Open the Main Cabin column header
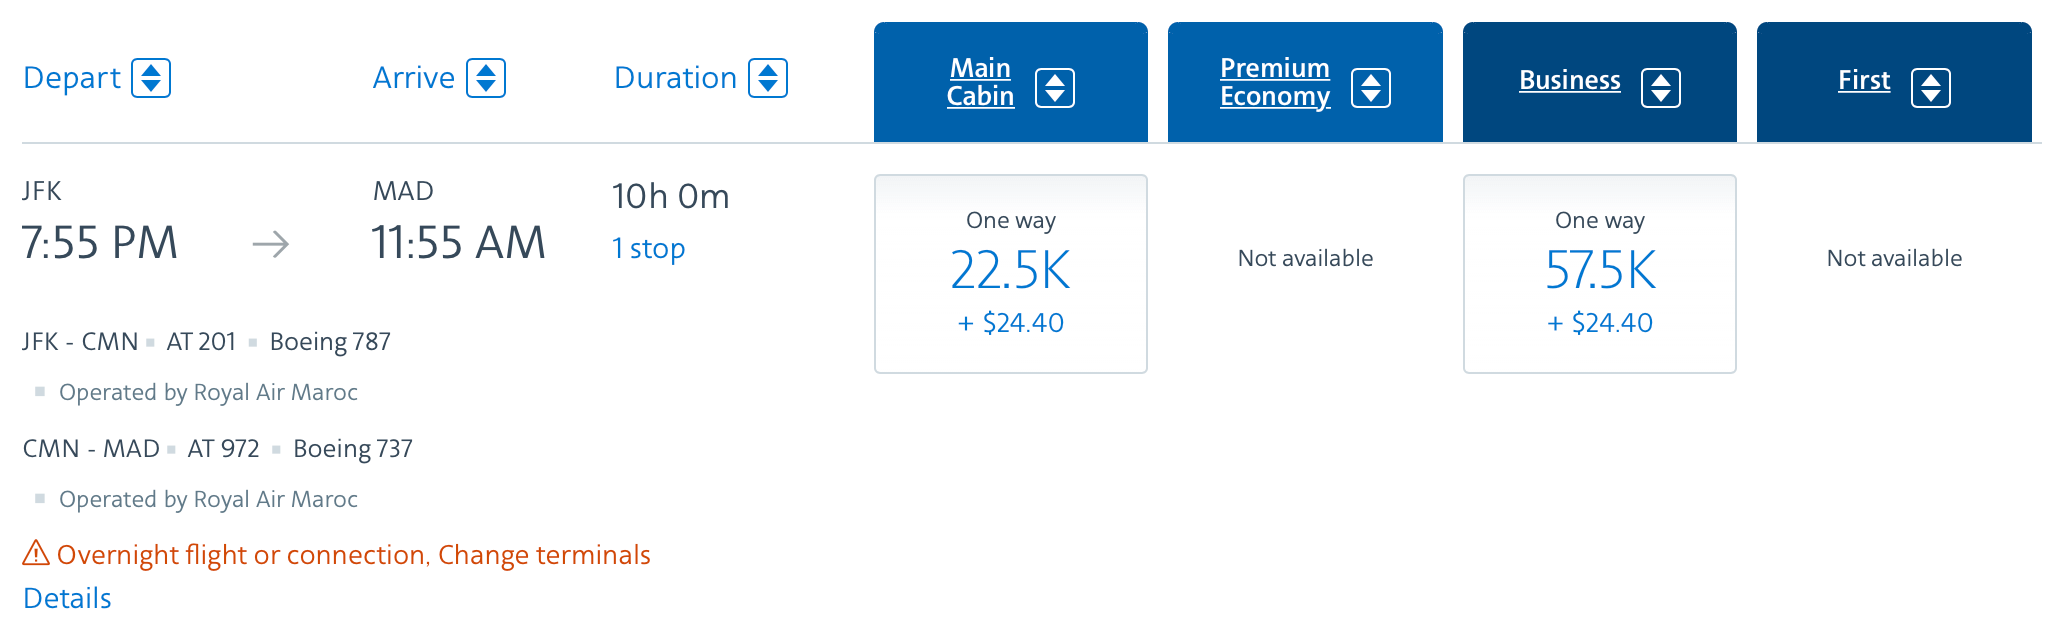The width and height of the screenshot is (2054, 626). [x=980, y=82]
